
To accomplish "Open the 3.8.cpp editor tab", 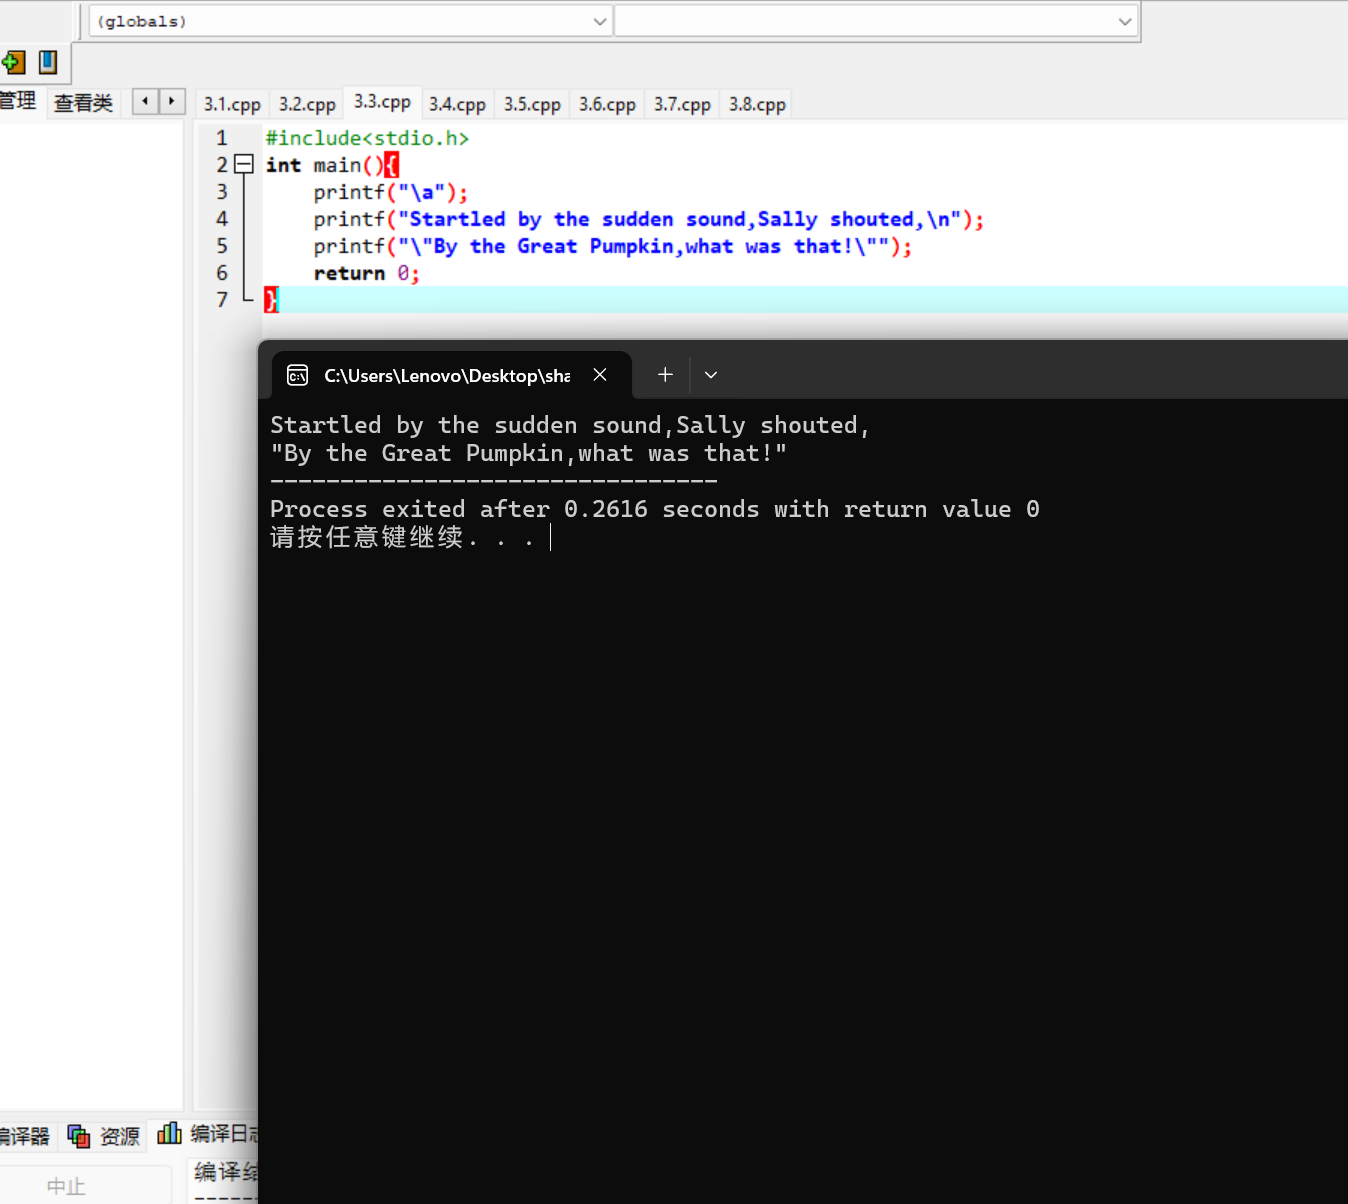I will click(x=757, y=104).
